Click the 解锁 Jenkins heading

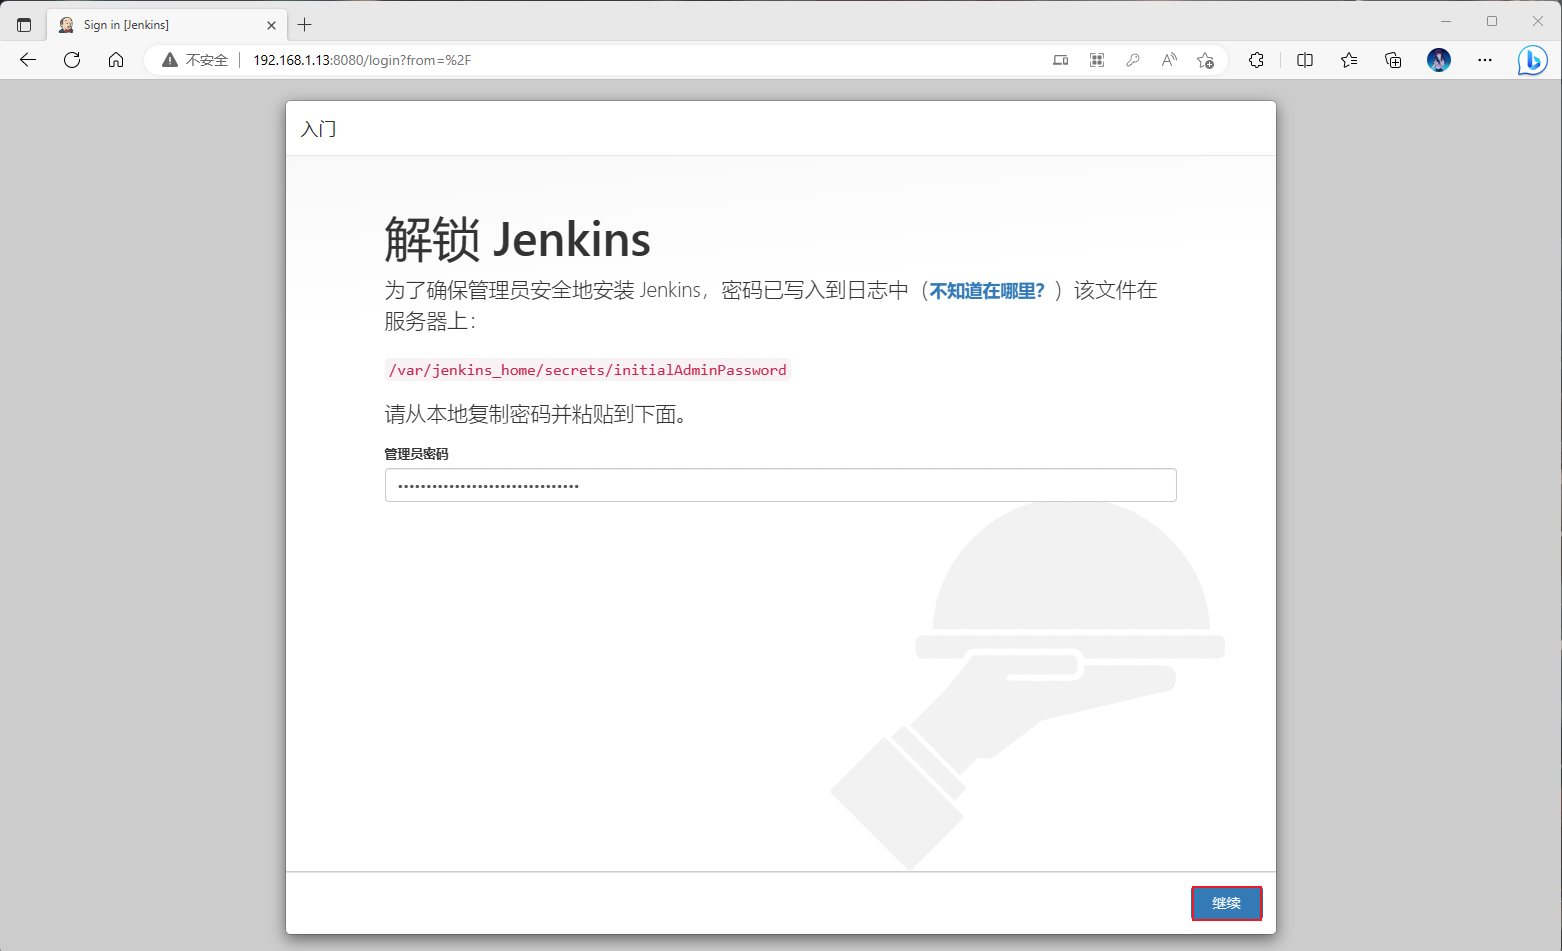click(x=517, y=240)
